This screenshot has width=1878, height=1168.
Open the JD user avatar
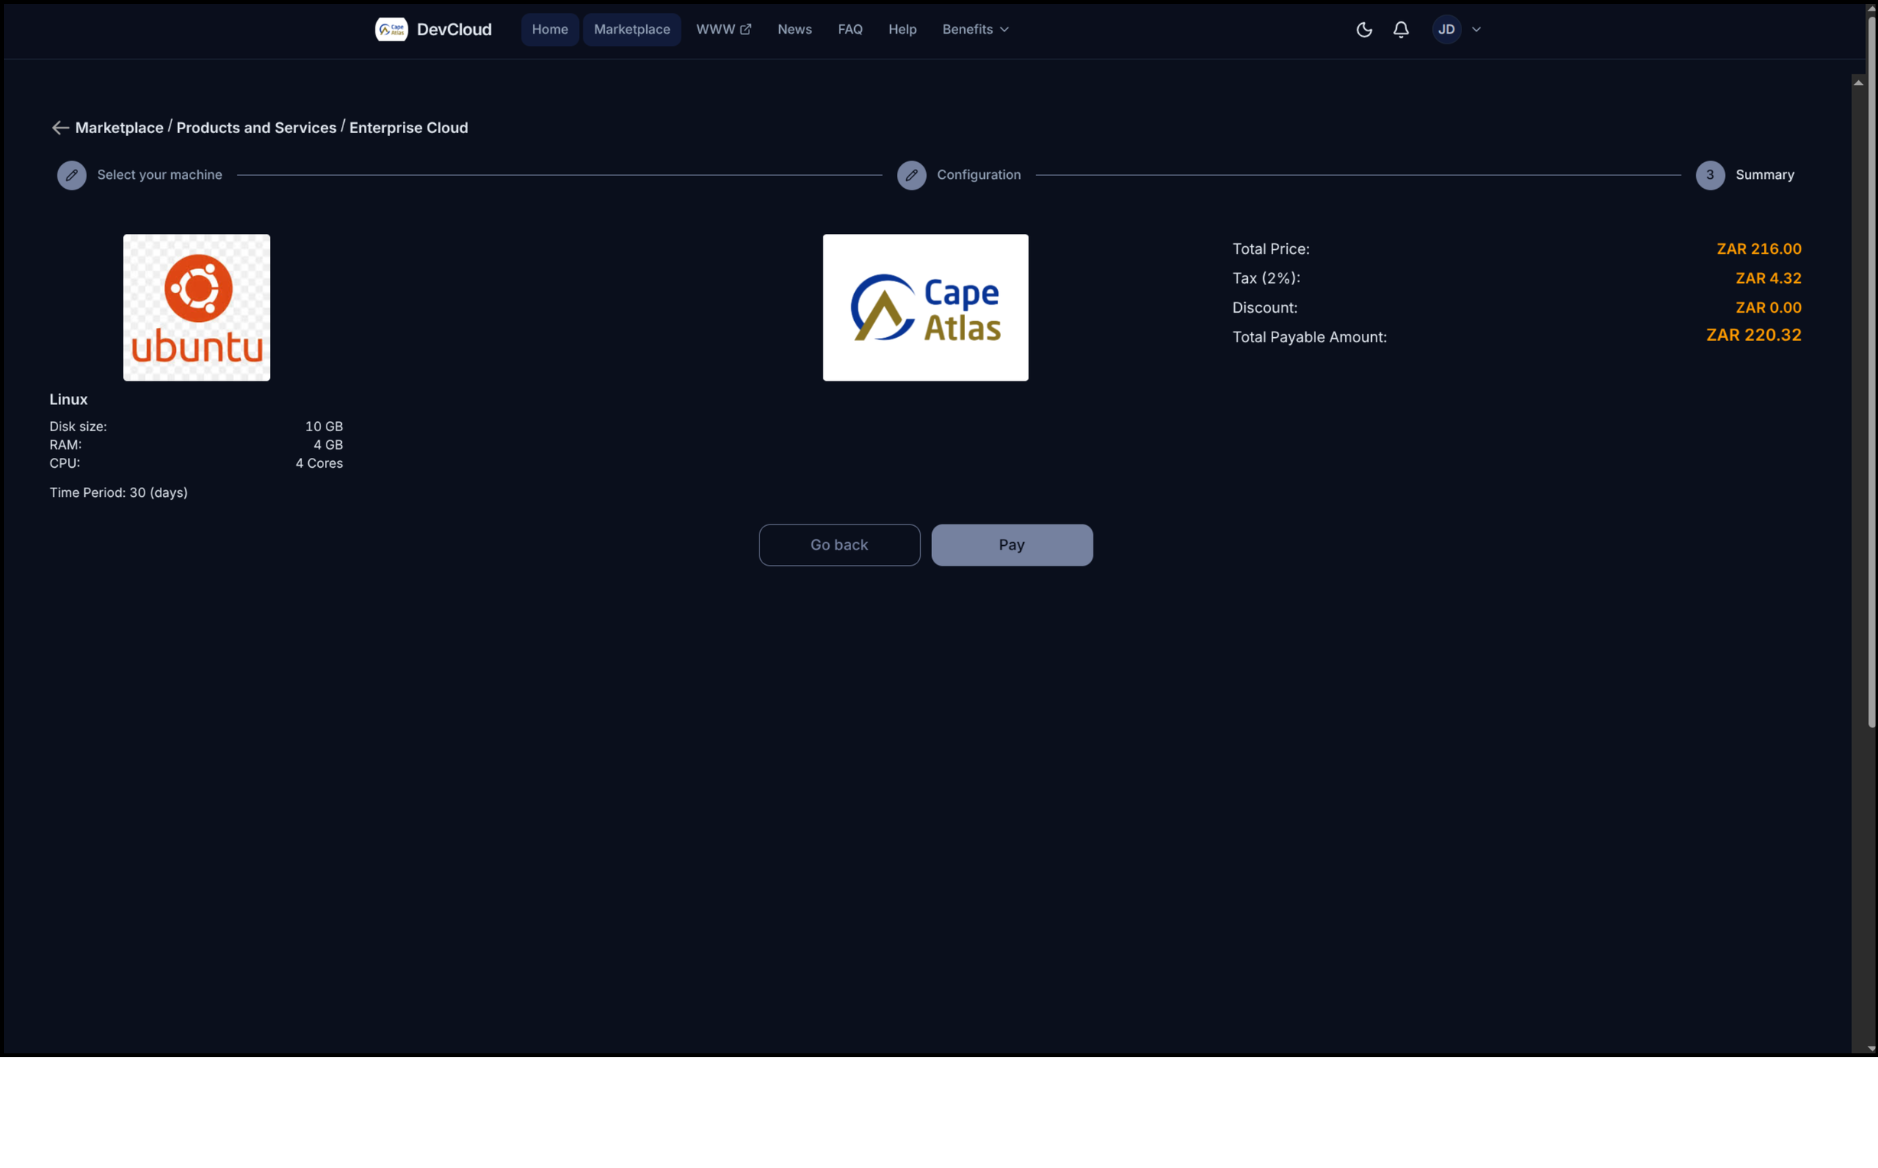(x=1446, y=30)
